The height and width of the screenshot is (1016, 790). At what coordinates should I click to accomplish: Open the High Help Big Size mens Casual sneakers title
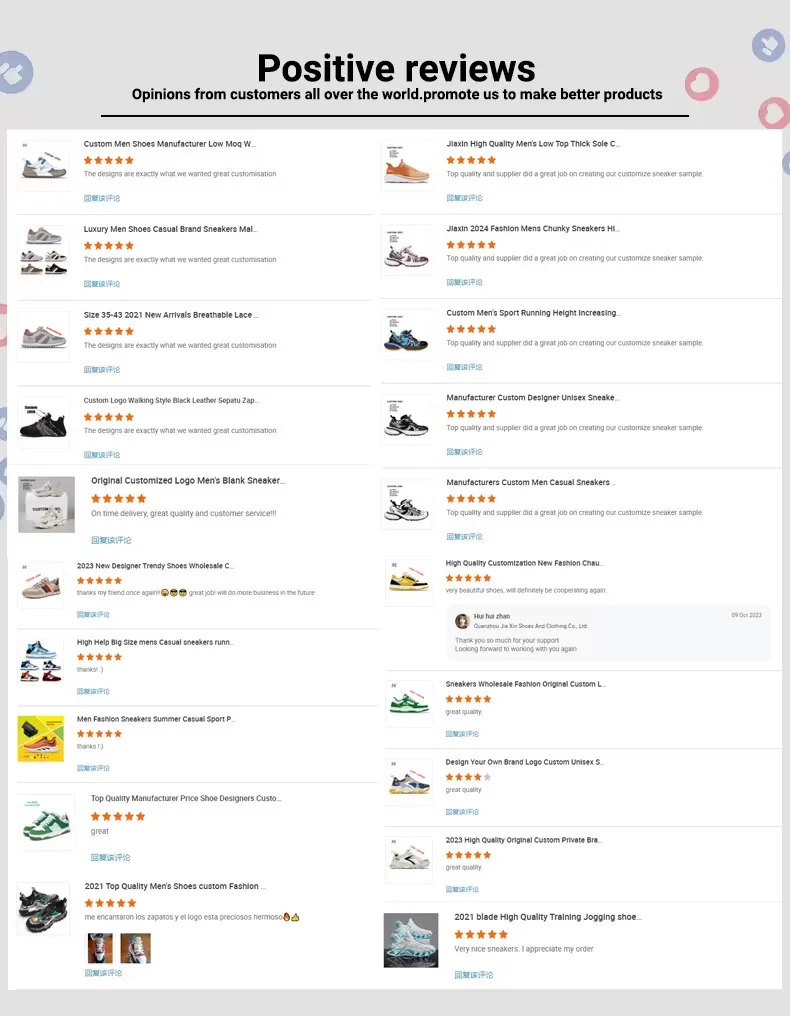pyautogui.click(x=155, y=642)
